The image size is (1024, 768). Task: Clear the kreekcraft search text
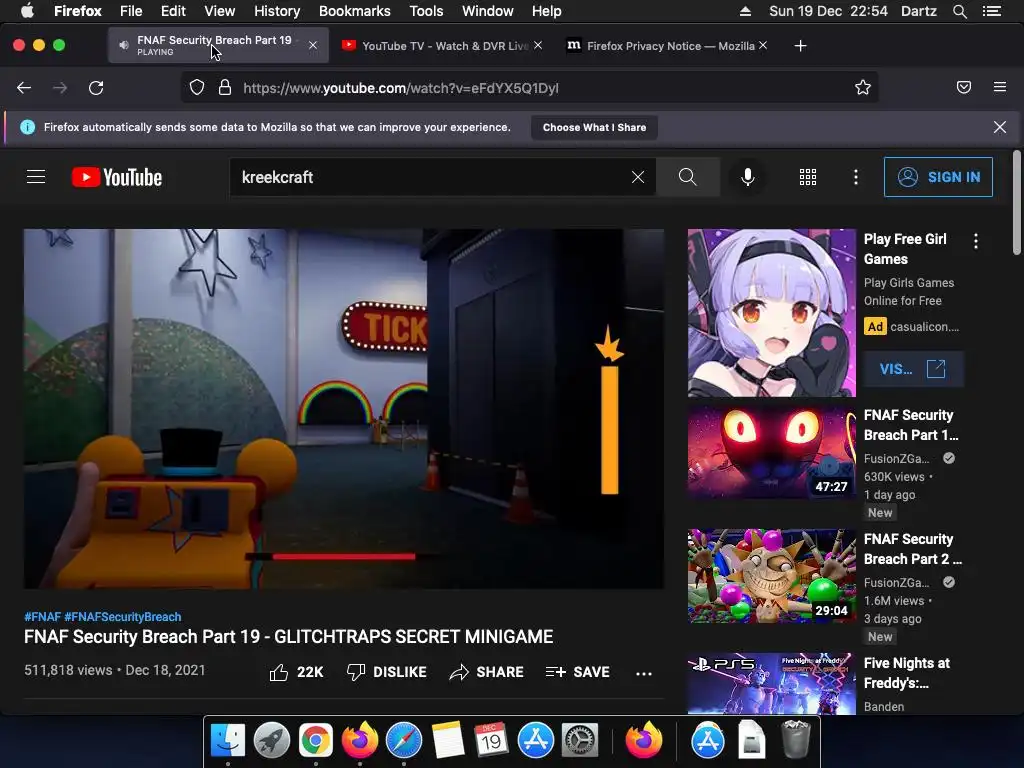point(638,177)
